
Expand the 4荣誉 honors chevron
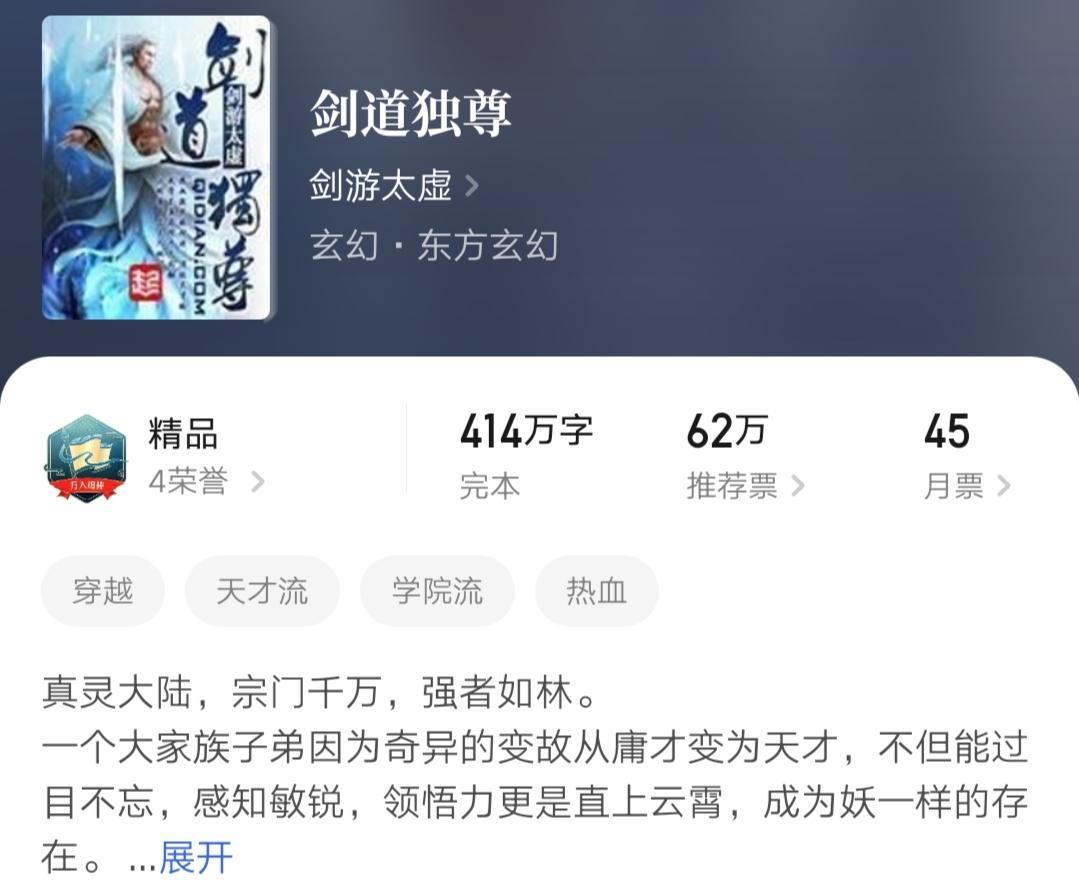coord(257,482)
